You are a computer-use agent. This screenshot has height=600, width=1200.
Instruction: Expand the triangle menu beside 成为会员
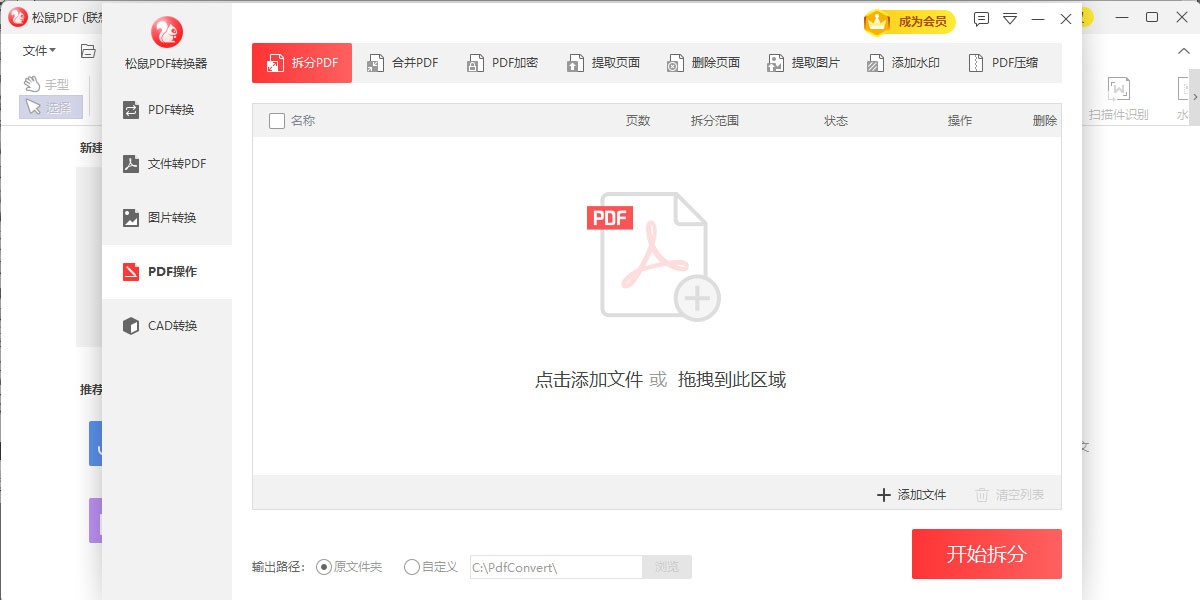[x=1010, y=19]
